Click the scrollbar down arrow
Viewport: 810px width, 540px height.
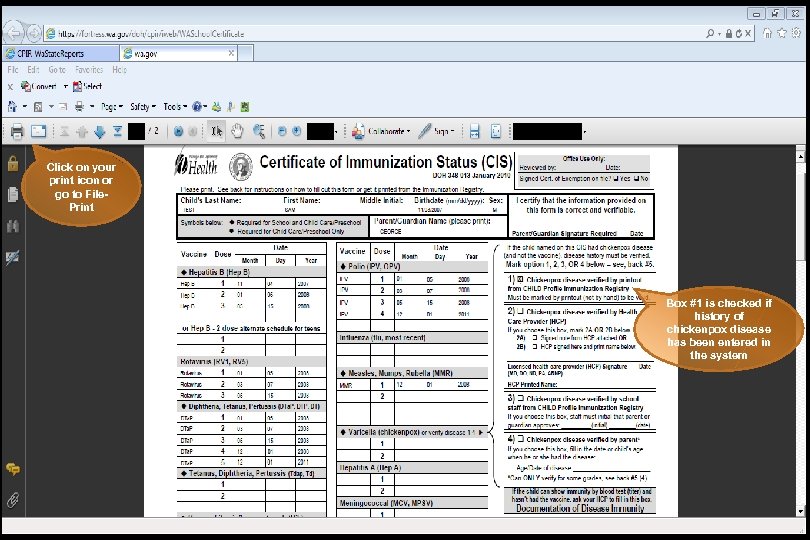(x=801, y=512)
